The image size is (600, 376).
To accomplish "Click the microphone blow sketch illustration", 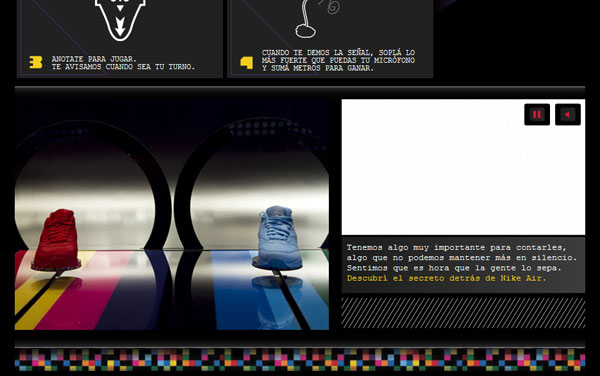I will pos(317,19).
